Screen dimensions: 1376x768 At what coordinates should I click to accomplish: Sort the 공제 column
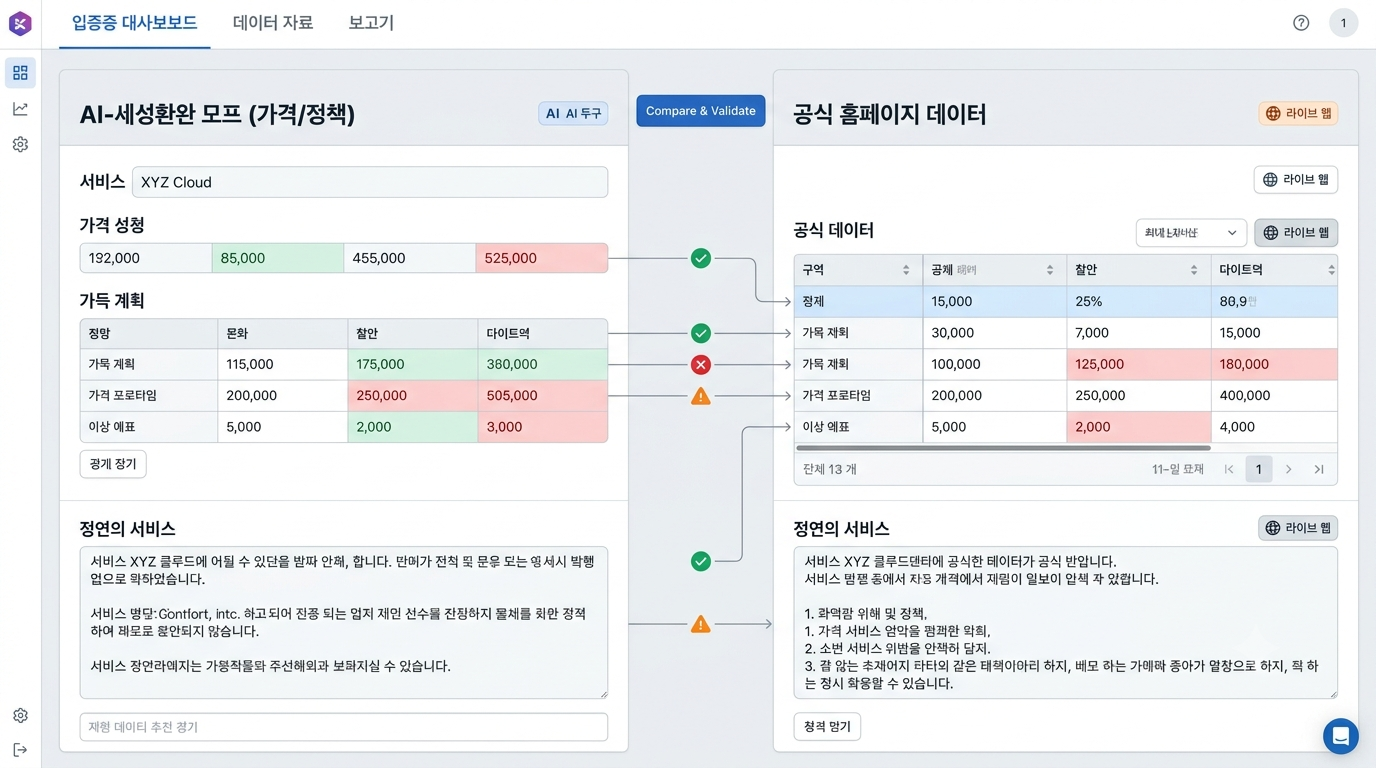[x=1050, y=271]
